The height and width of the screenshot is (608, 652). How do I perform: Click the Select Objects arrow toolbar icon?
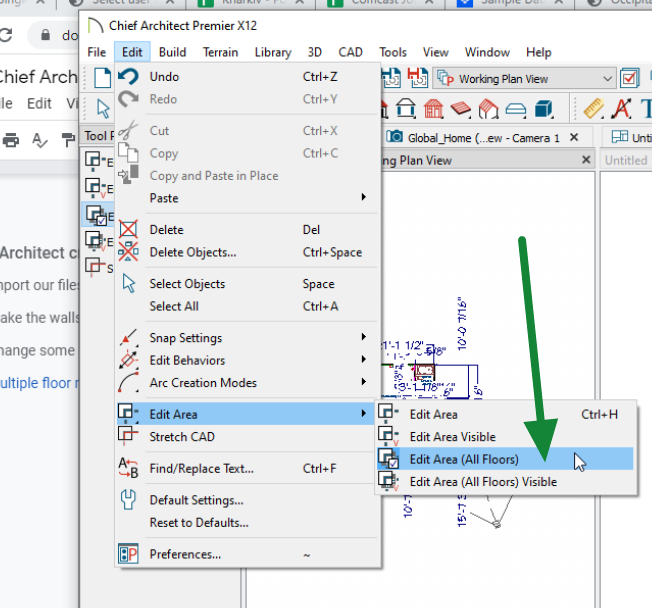tap(102, 108)
